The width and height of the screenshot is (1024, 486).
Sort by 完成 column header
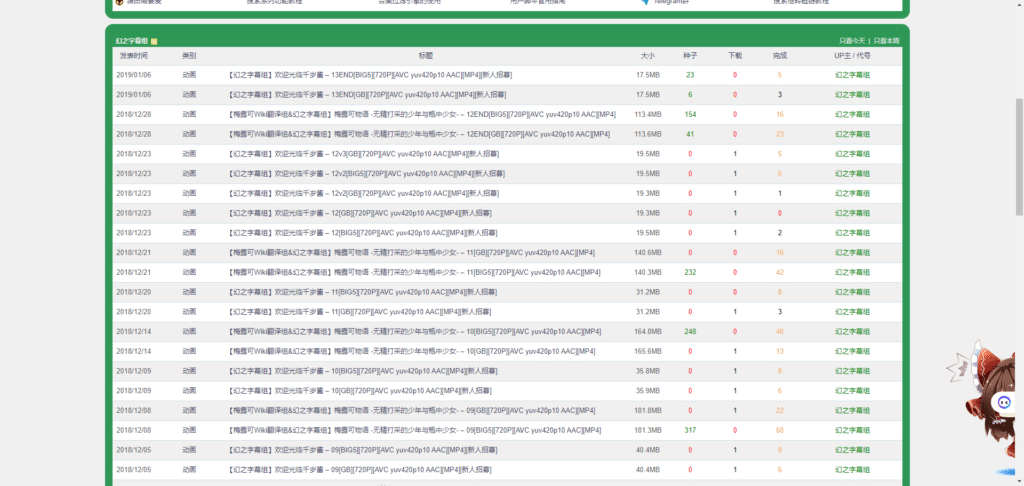coord(780,56)
